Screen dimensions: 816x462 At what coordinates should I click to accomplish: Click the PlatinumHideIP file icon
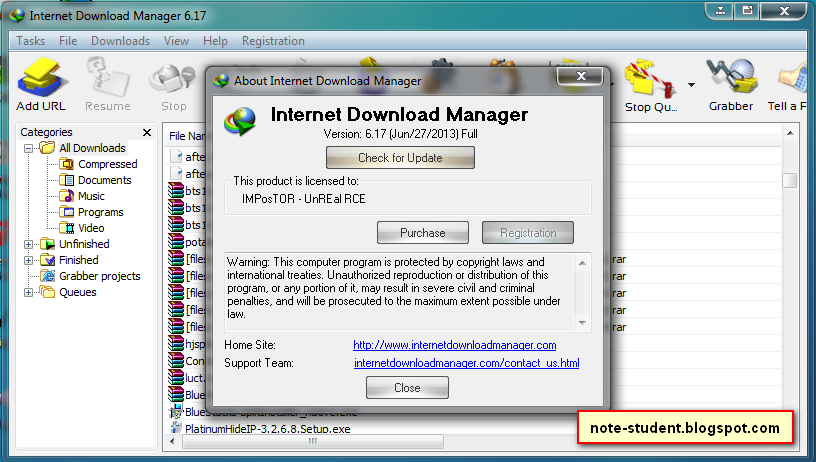tap(175, 428)
